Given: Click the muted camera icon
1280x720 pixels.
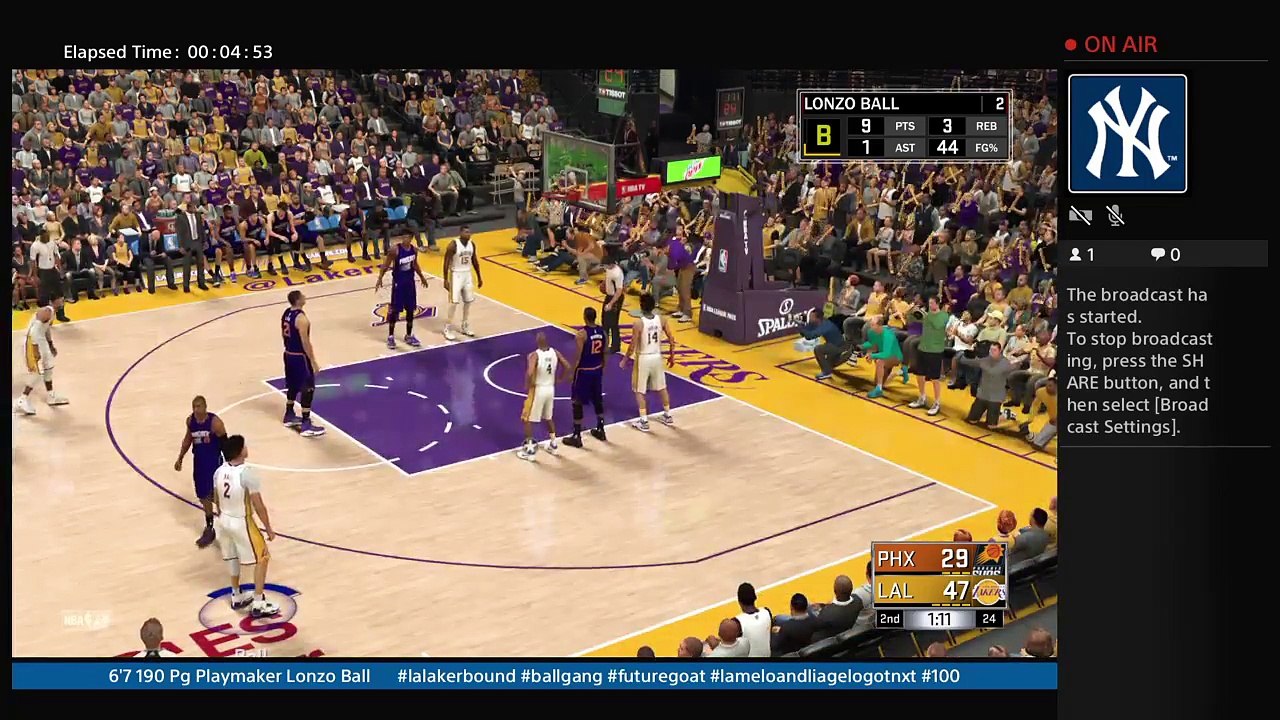Looking at the screenshot, I should point(1080,215).
